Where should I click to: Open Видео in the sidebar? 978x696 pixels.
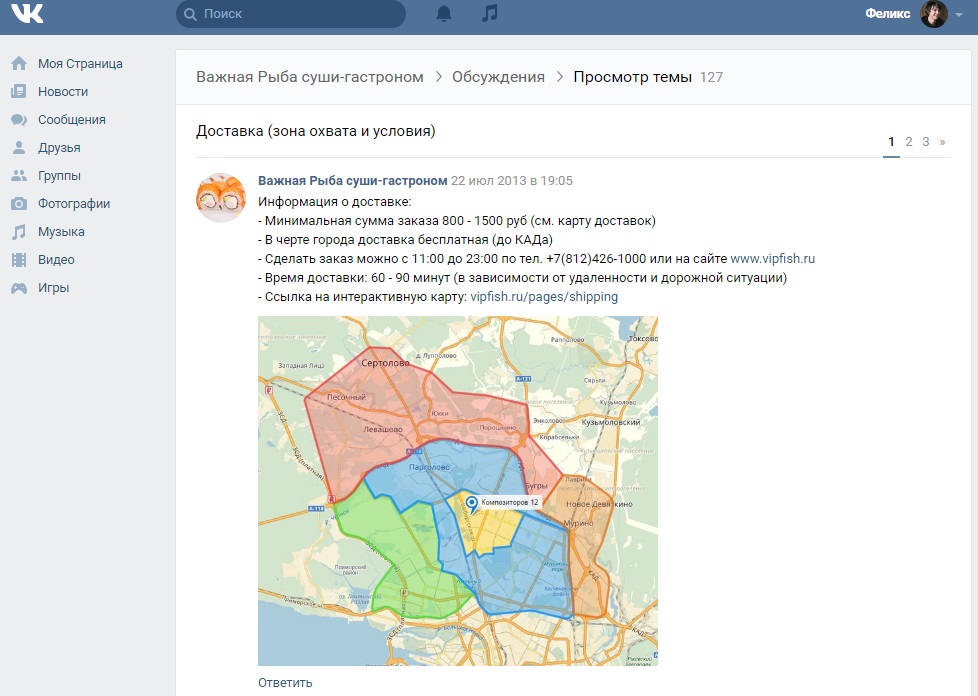[56, 259]
